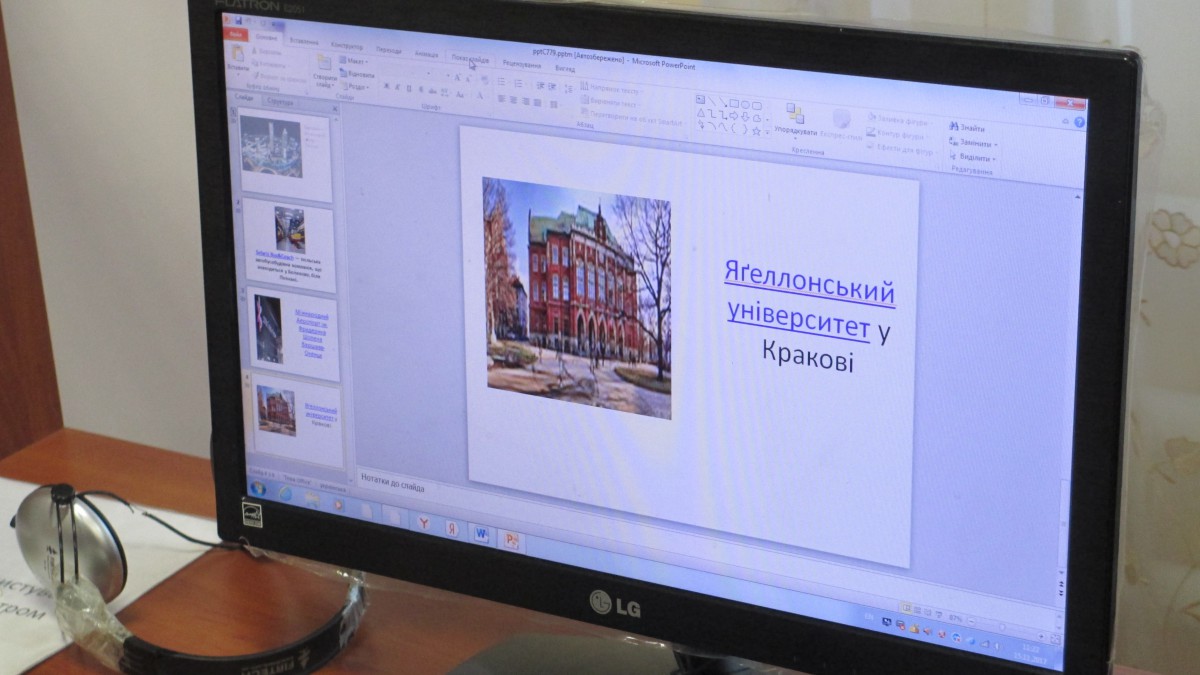Screen dimensions: 1200x675
Task: Click the Find (Знайти) binoculars icon
Action: click(951, 126)
